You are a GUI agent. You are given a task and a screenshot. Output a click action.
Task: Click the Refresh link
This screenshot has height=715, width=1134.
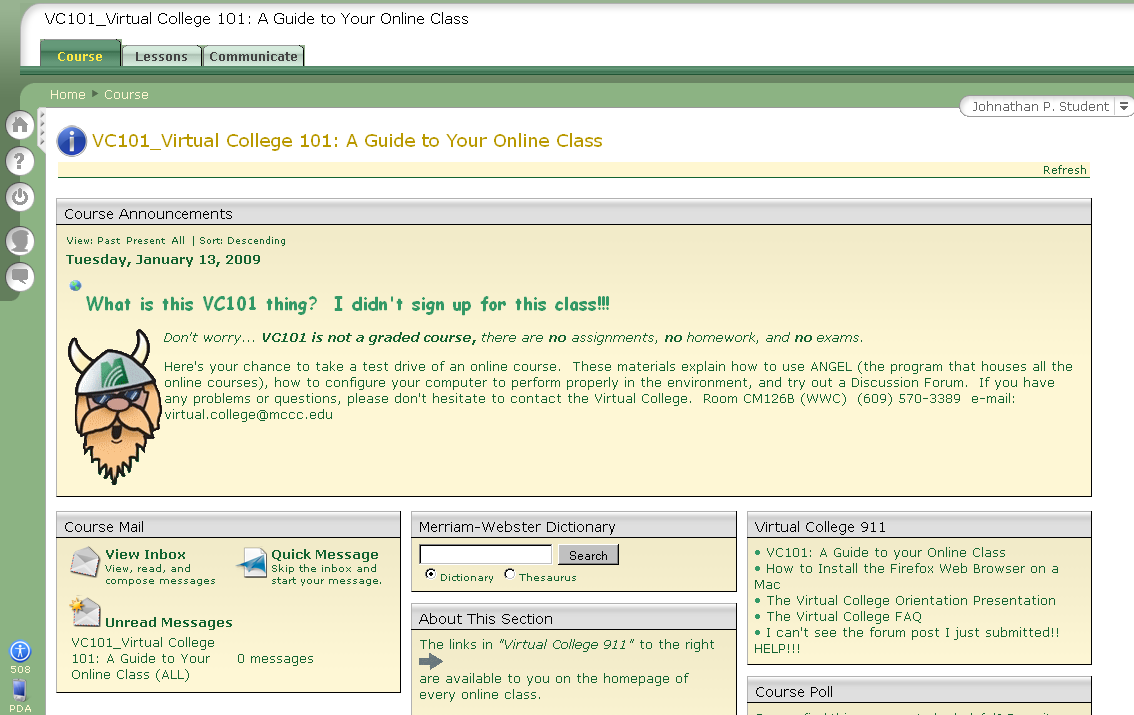[x=1064, y=170]
